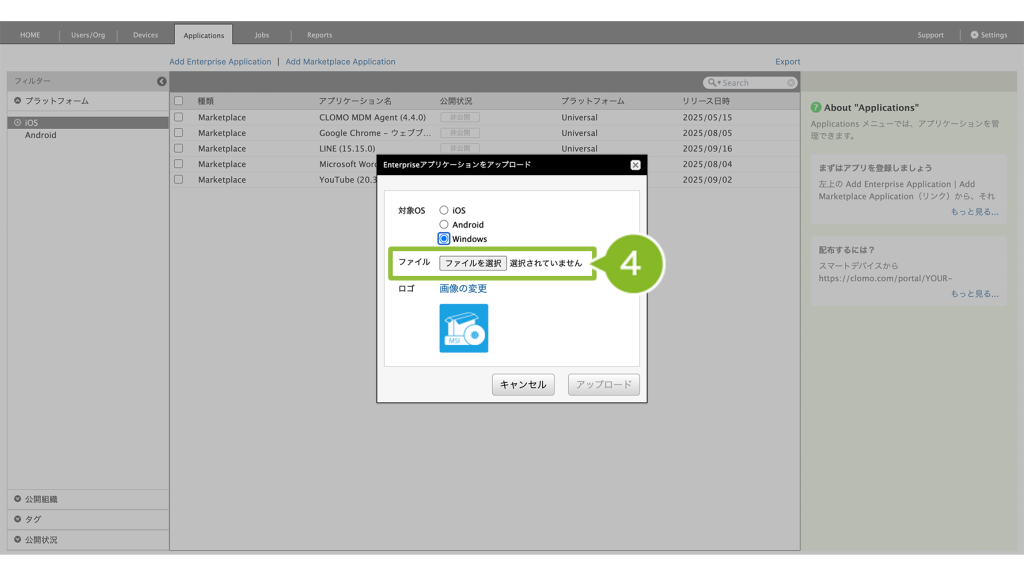Click the キャンセル button
The image size is (1024, 576).
pyautogui.click(x=523, y=385)
